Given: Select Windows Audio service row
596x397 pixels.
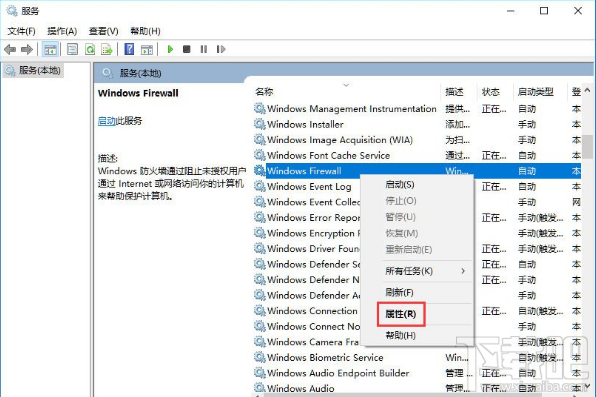Looking at the screenshot, I should [x=301, y=388].
